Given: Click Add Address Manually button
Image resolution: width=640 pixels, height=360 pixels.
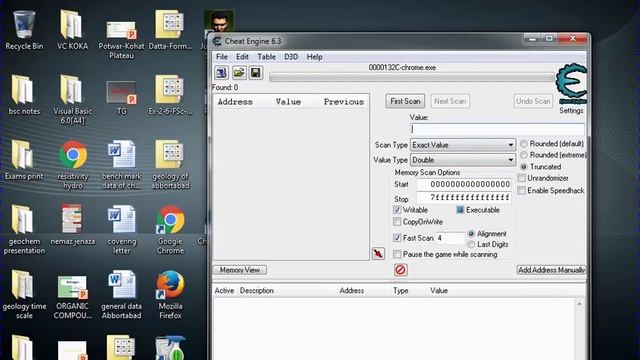Looking at the screenshot, I should tap(551, 270).
